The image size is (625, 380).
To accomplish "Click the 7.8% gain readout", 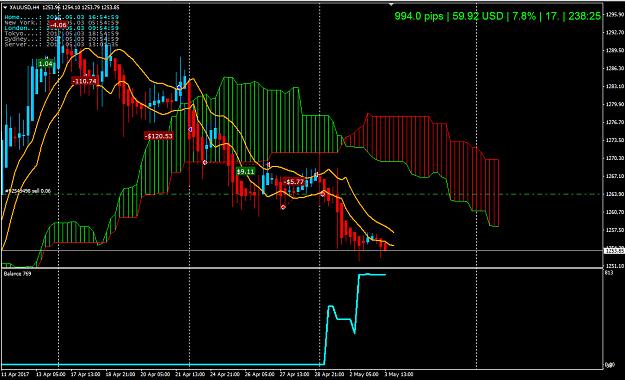I will click(x=524, y=16).
